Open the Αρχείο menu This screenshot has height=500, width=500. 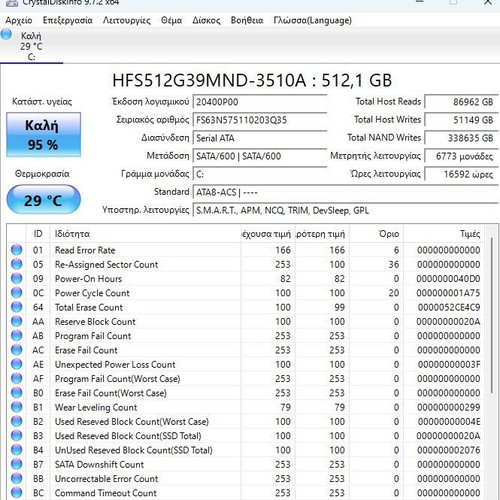click(19, 20)
